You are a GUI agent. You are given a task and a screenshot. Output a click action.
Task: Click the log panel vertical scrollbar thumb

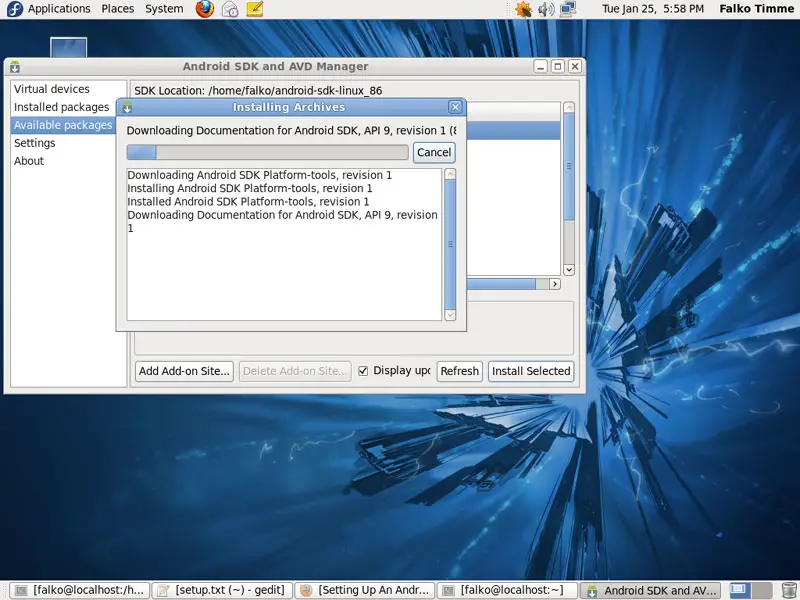(x=450, y=245)
